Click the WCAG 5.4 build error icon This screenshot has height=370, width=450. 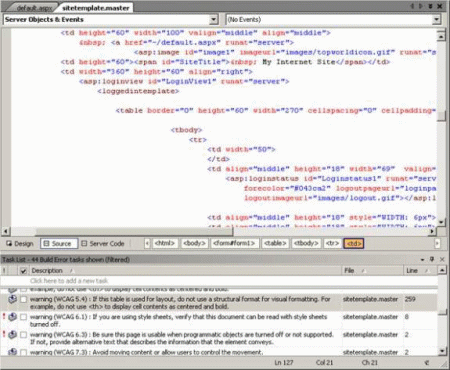(13, 299)
